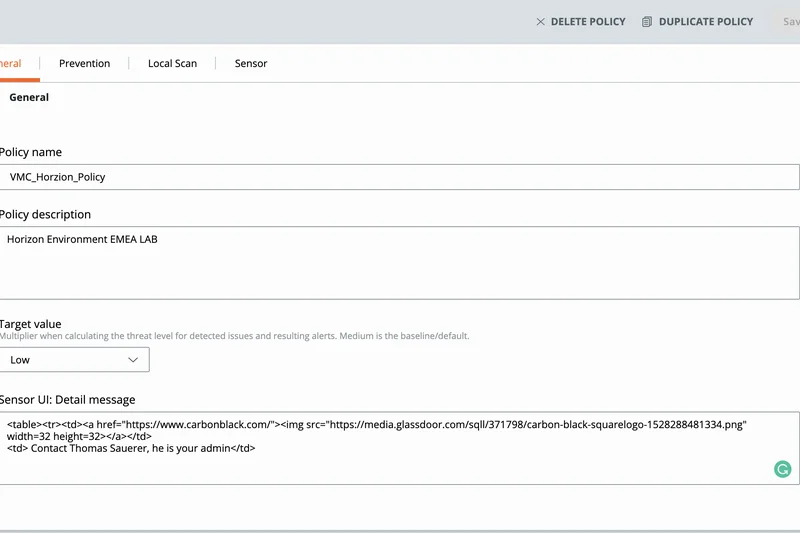Click the General section heading
Screen dimensions: 800x533
pyautogui.click(x=29, y=97)
